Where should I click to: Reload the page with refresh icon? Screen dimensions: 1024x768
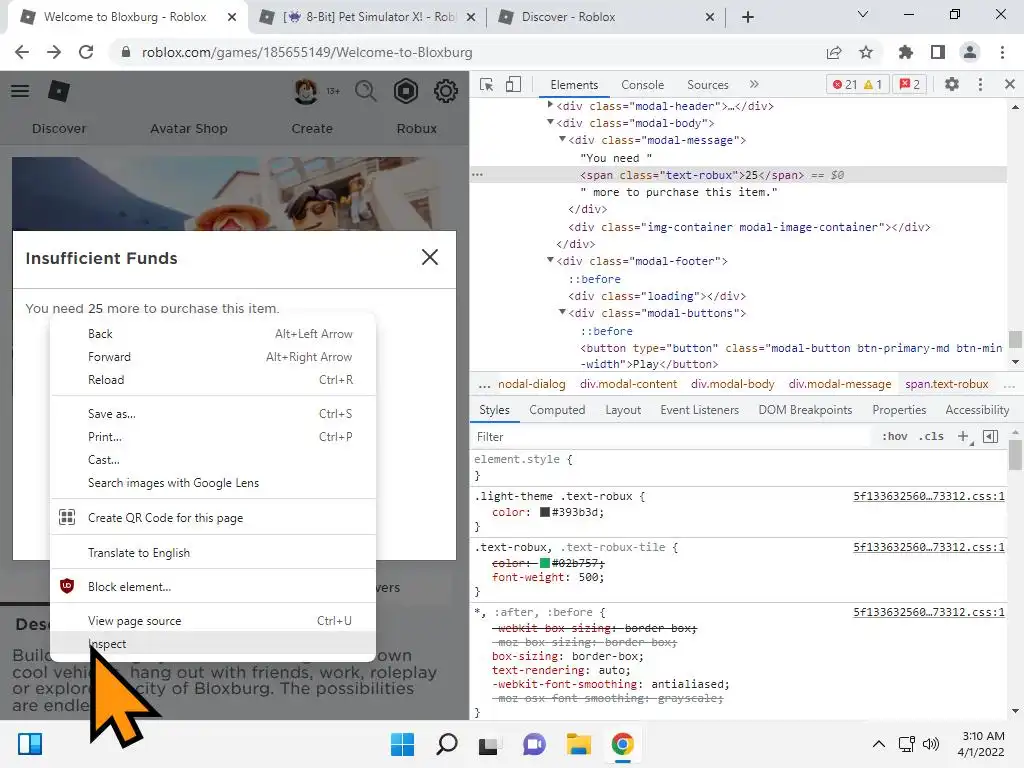[86, 52]
